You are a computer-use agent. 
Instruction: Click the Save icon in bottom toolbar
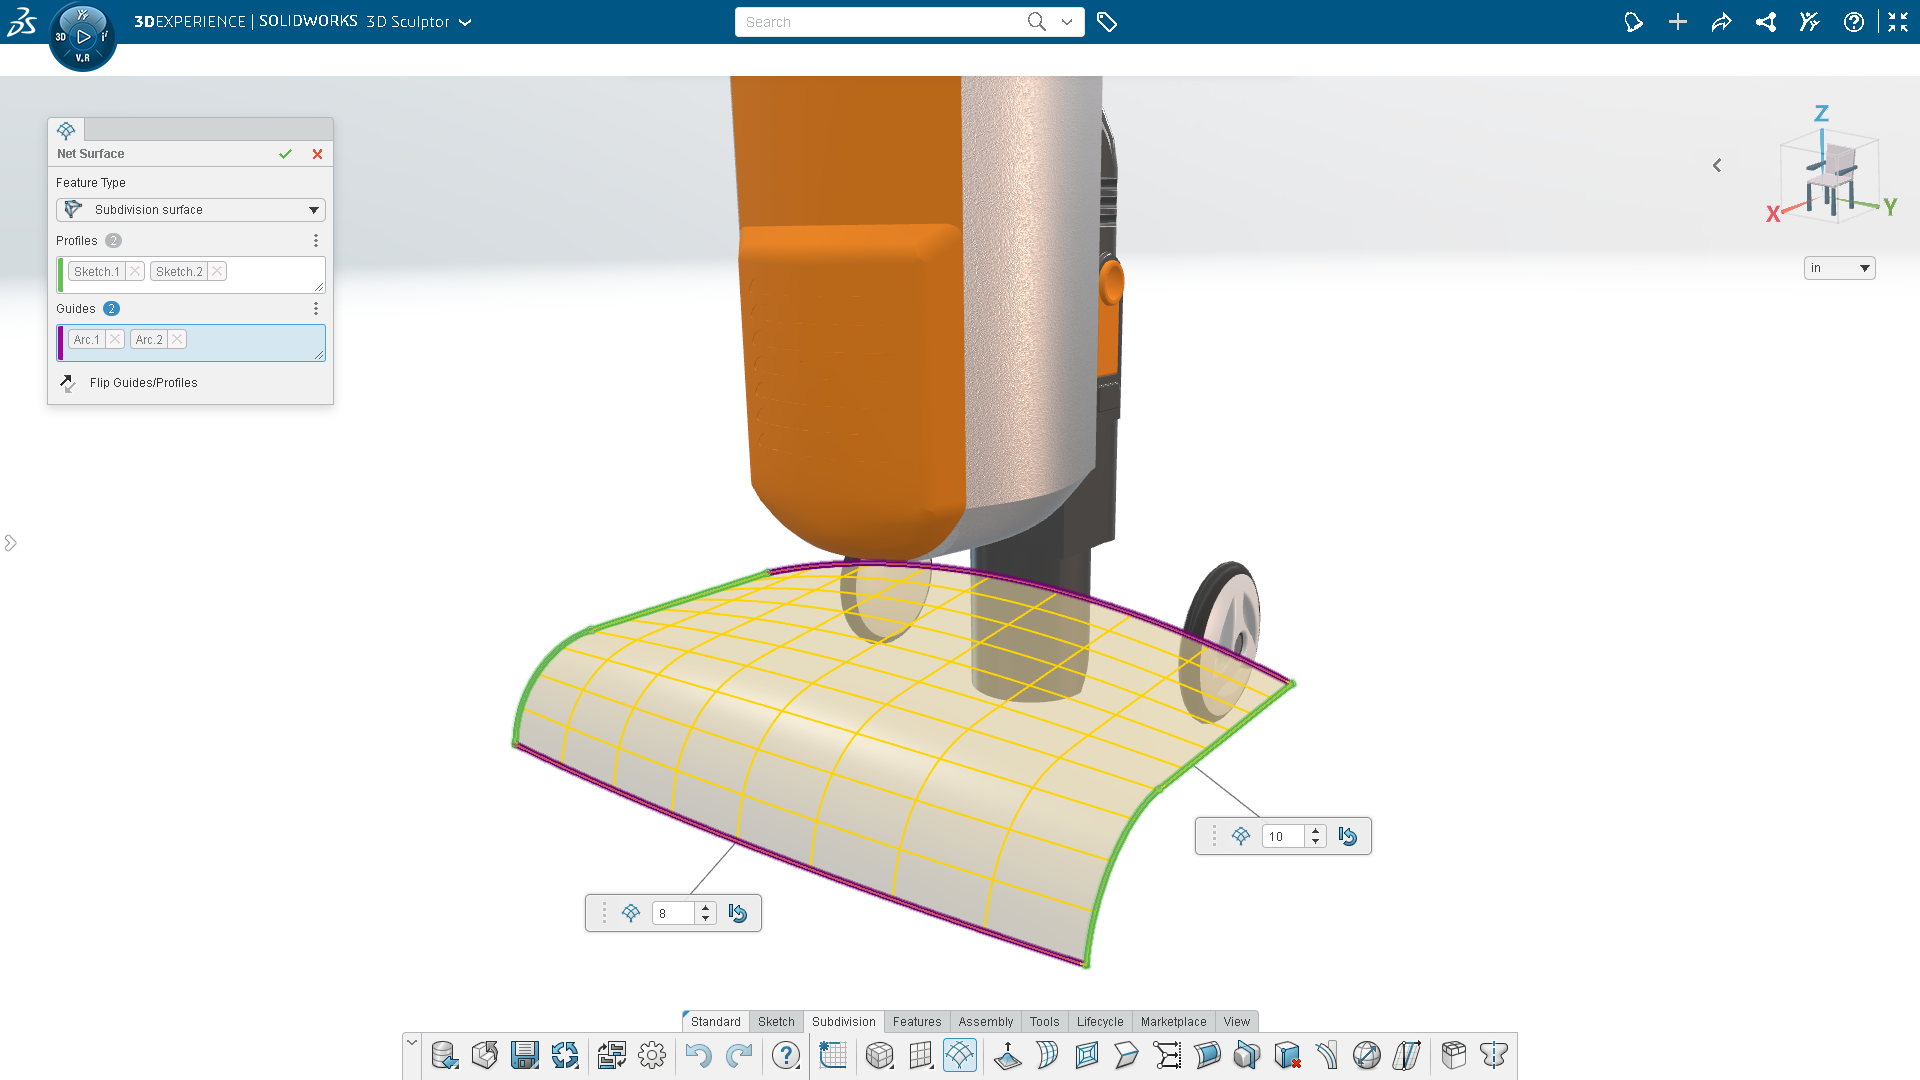pos(524,1055)
